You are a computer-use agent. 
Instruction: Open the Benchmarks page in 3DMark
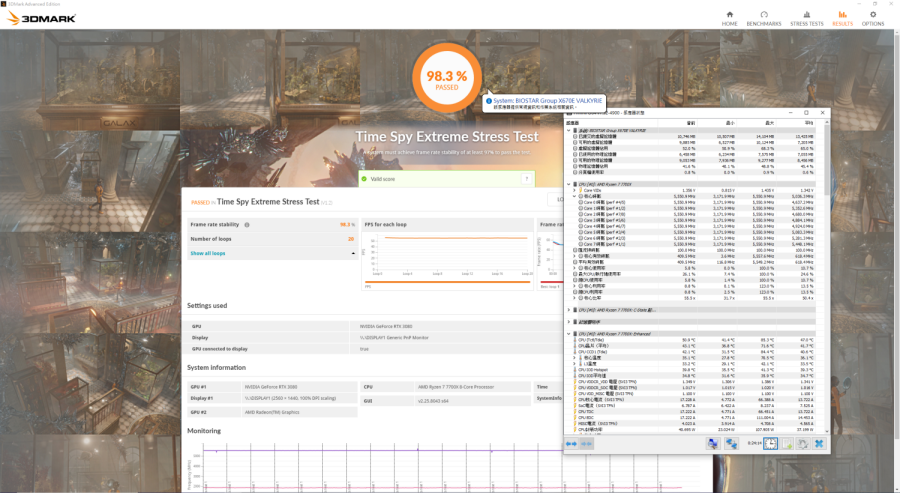click(x=763, y=18)
